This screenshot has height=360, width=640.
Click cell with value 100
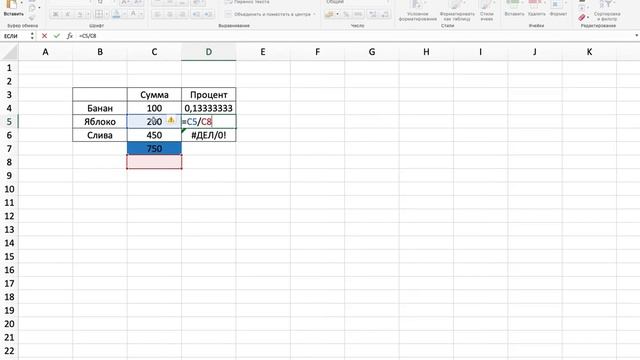[154, 108]
